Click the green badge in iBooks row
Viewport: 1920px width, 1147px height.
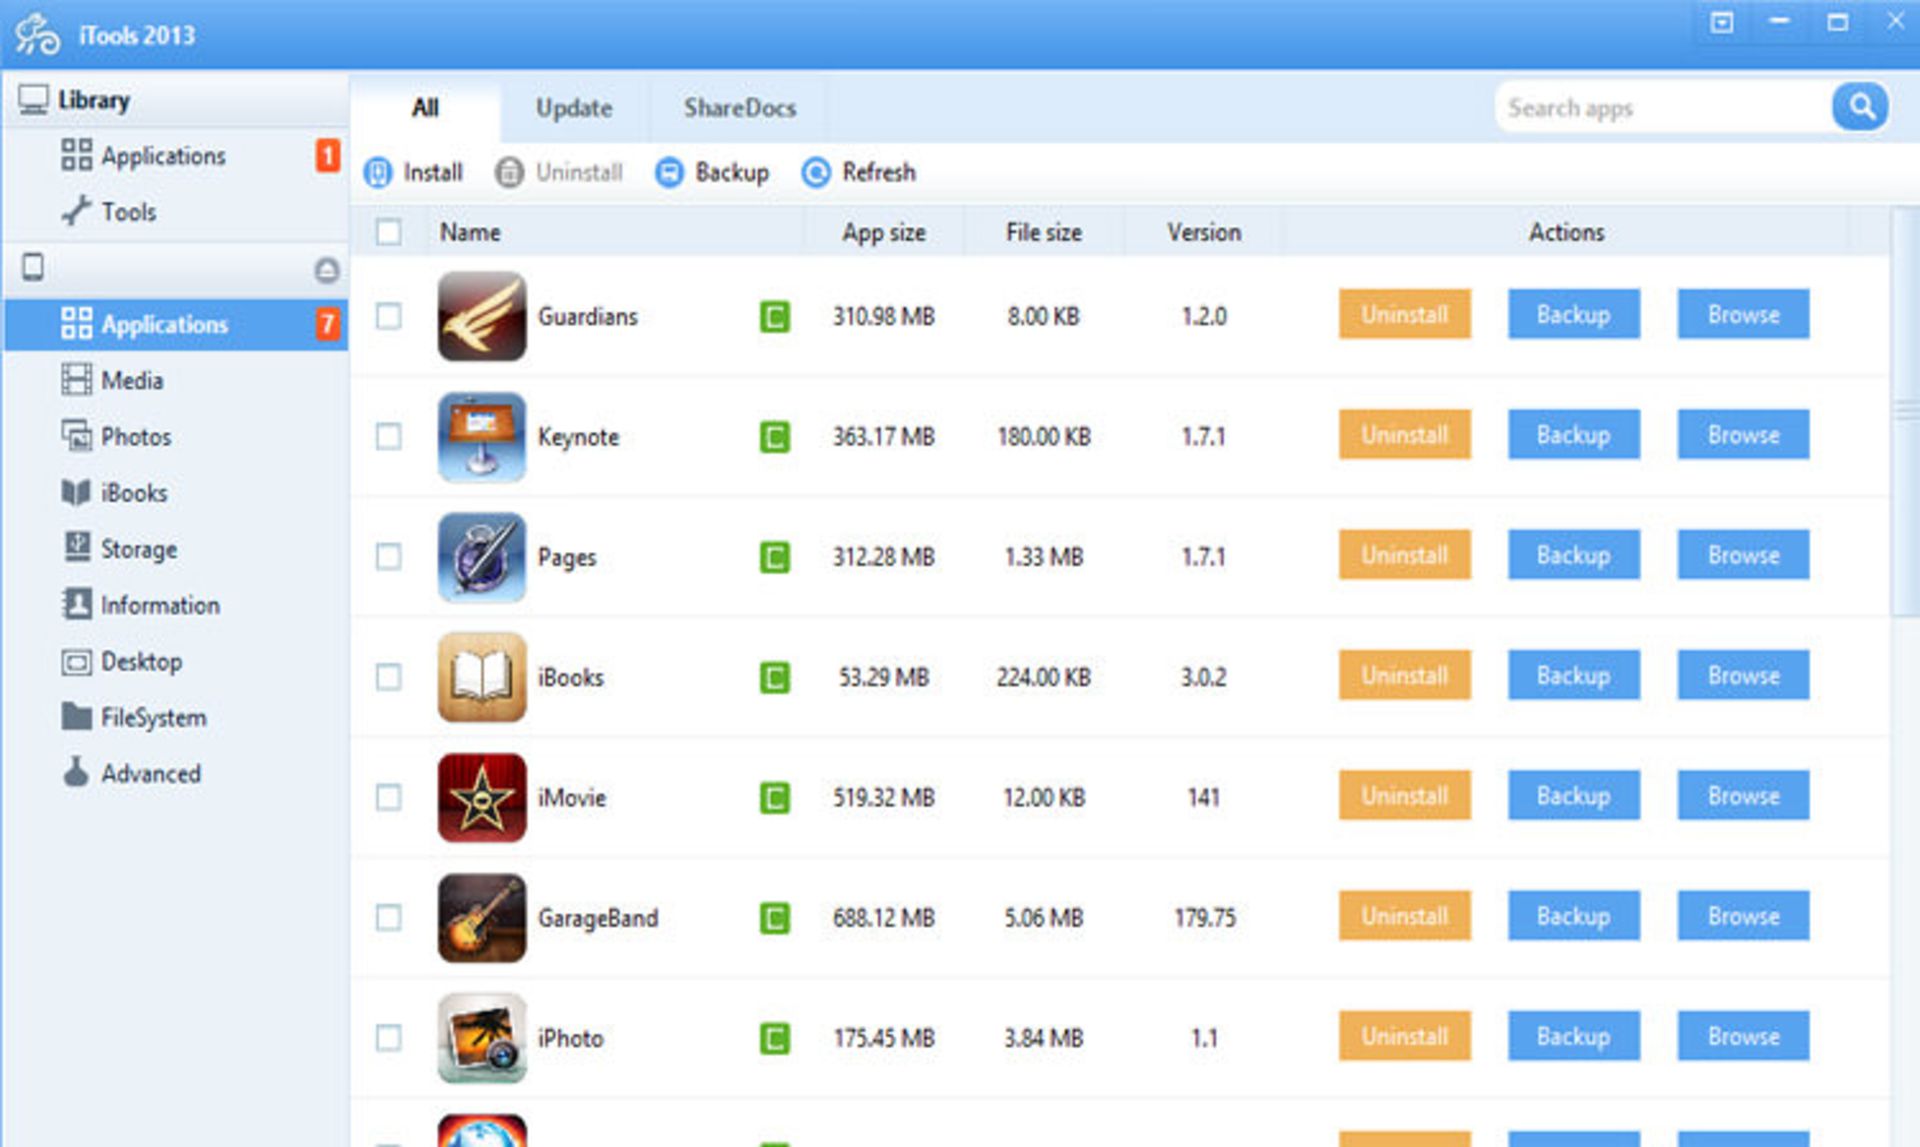click(x=774, y=678)
